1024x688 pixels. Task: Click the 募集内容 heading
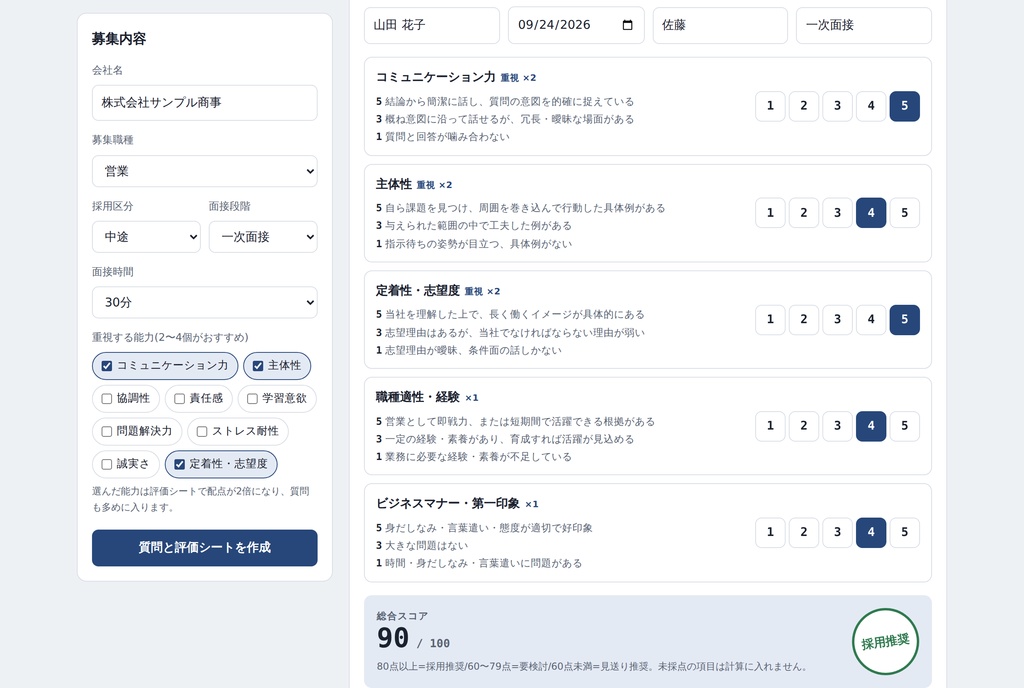click(119, 39)
